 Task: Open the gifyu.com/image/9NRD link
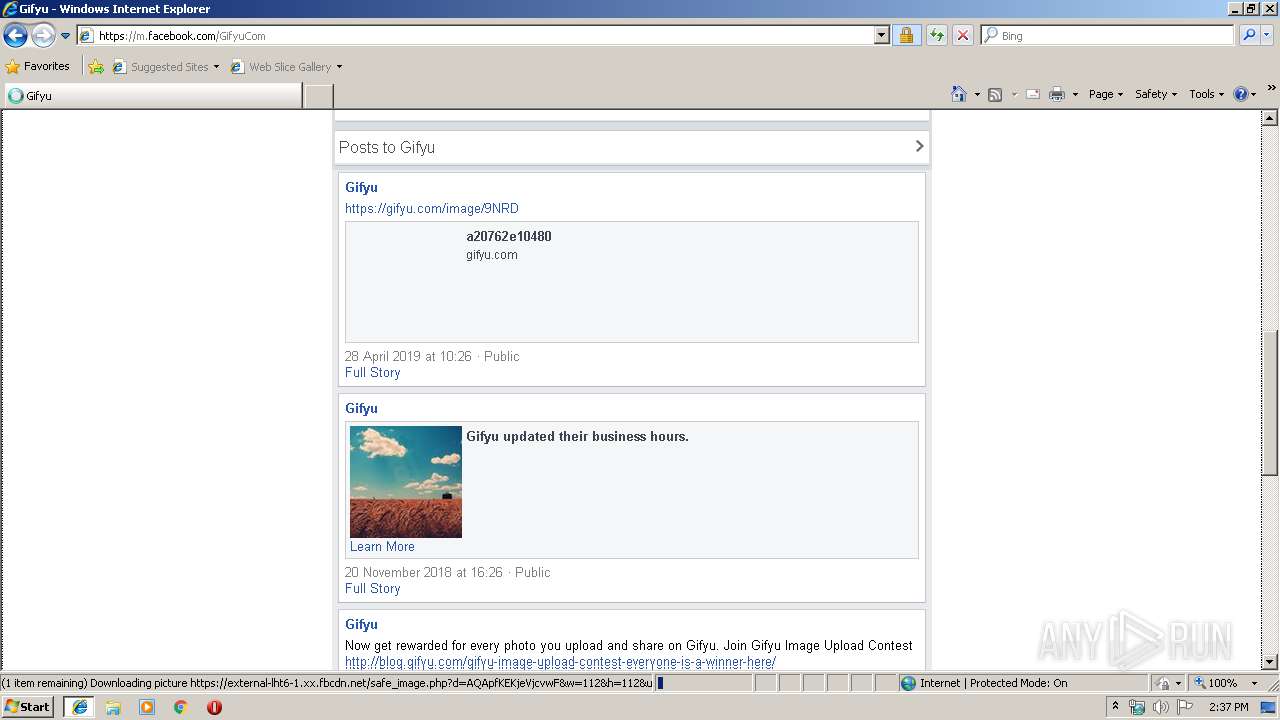[x=432, y=209]
